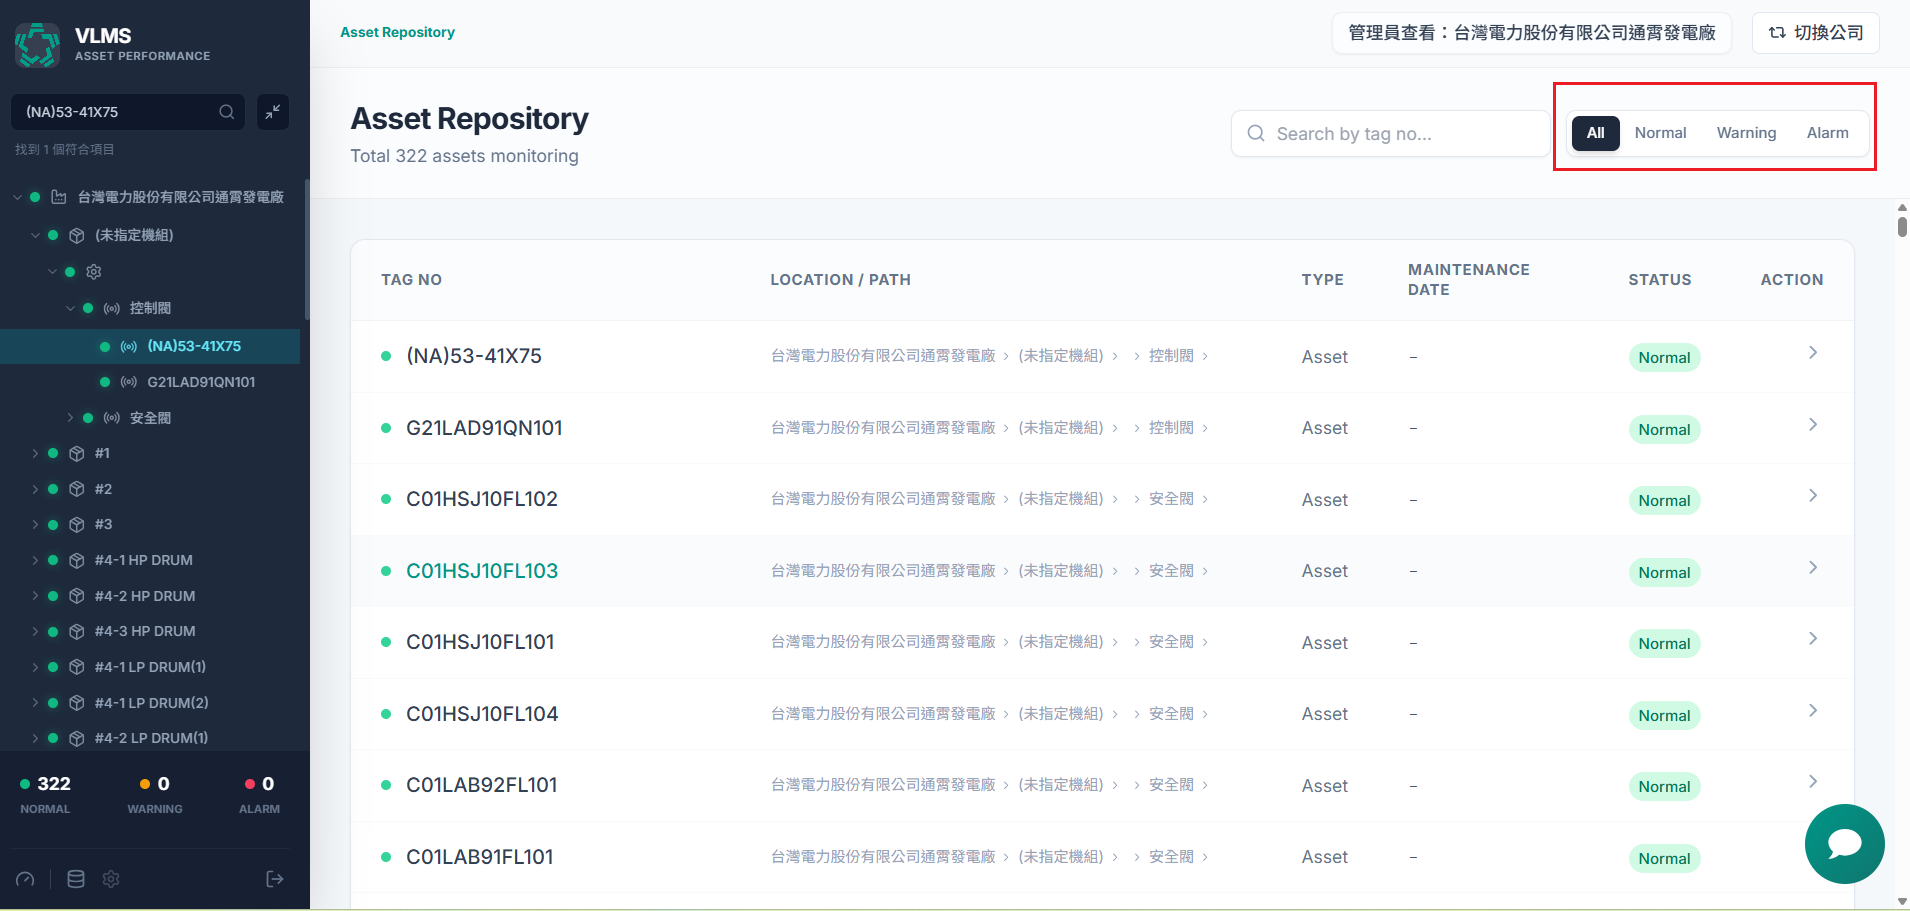Expand the #4-1 LP DRUM(1) node

(35, 667)
